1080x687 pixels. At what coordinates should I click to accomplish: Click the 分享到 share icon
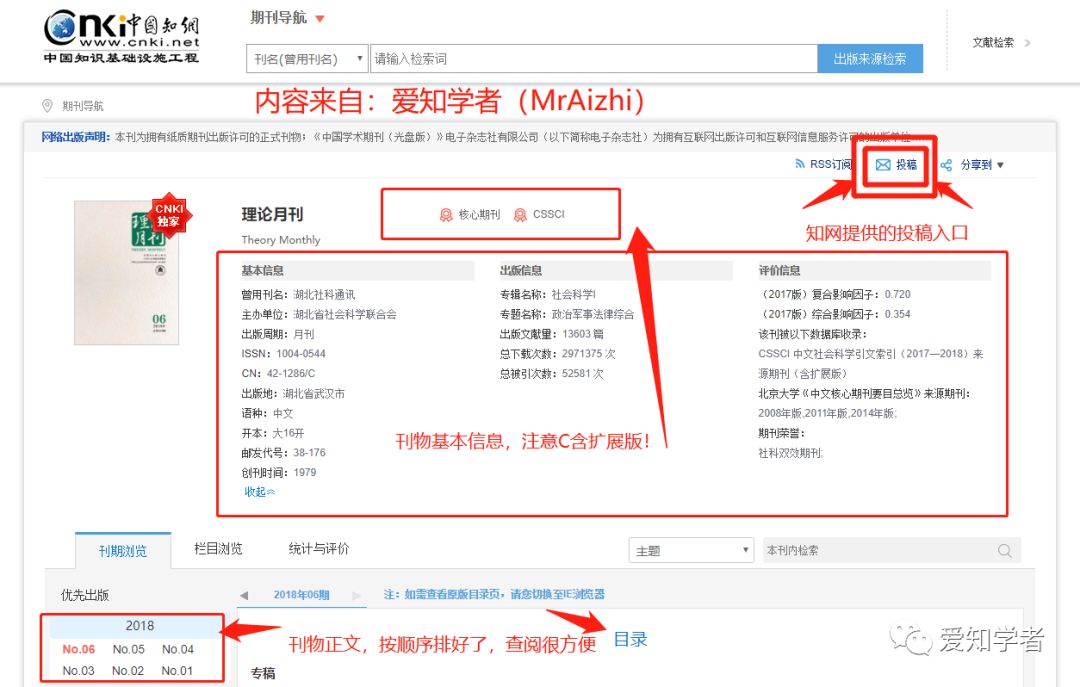[946, 165]
